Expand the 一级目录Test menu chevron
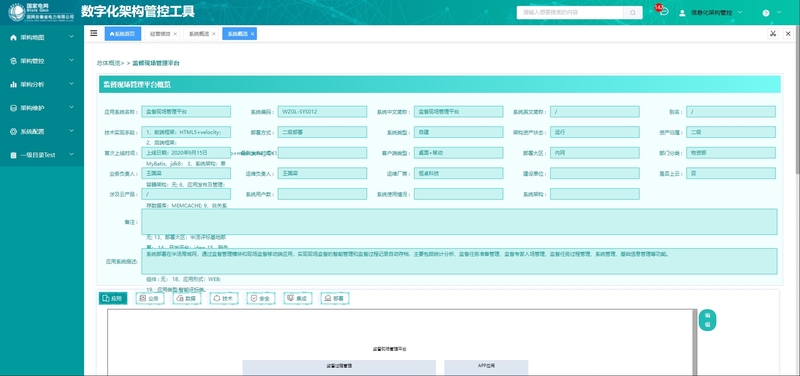800x376 pixels. tap(71, 154)
